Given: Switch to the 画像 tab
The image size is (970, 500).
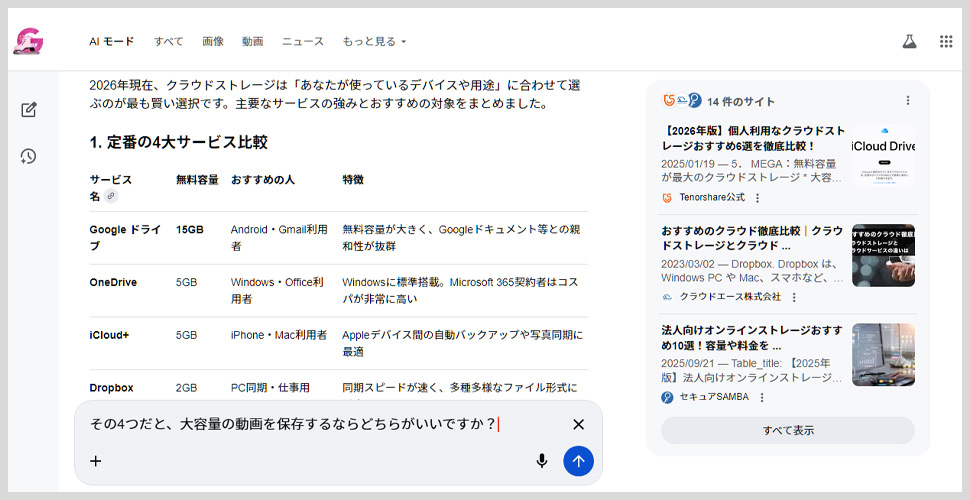Looking at the screenshot, I should pos(213,41).
